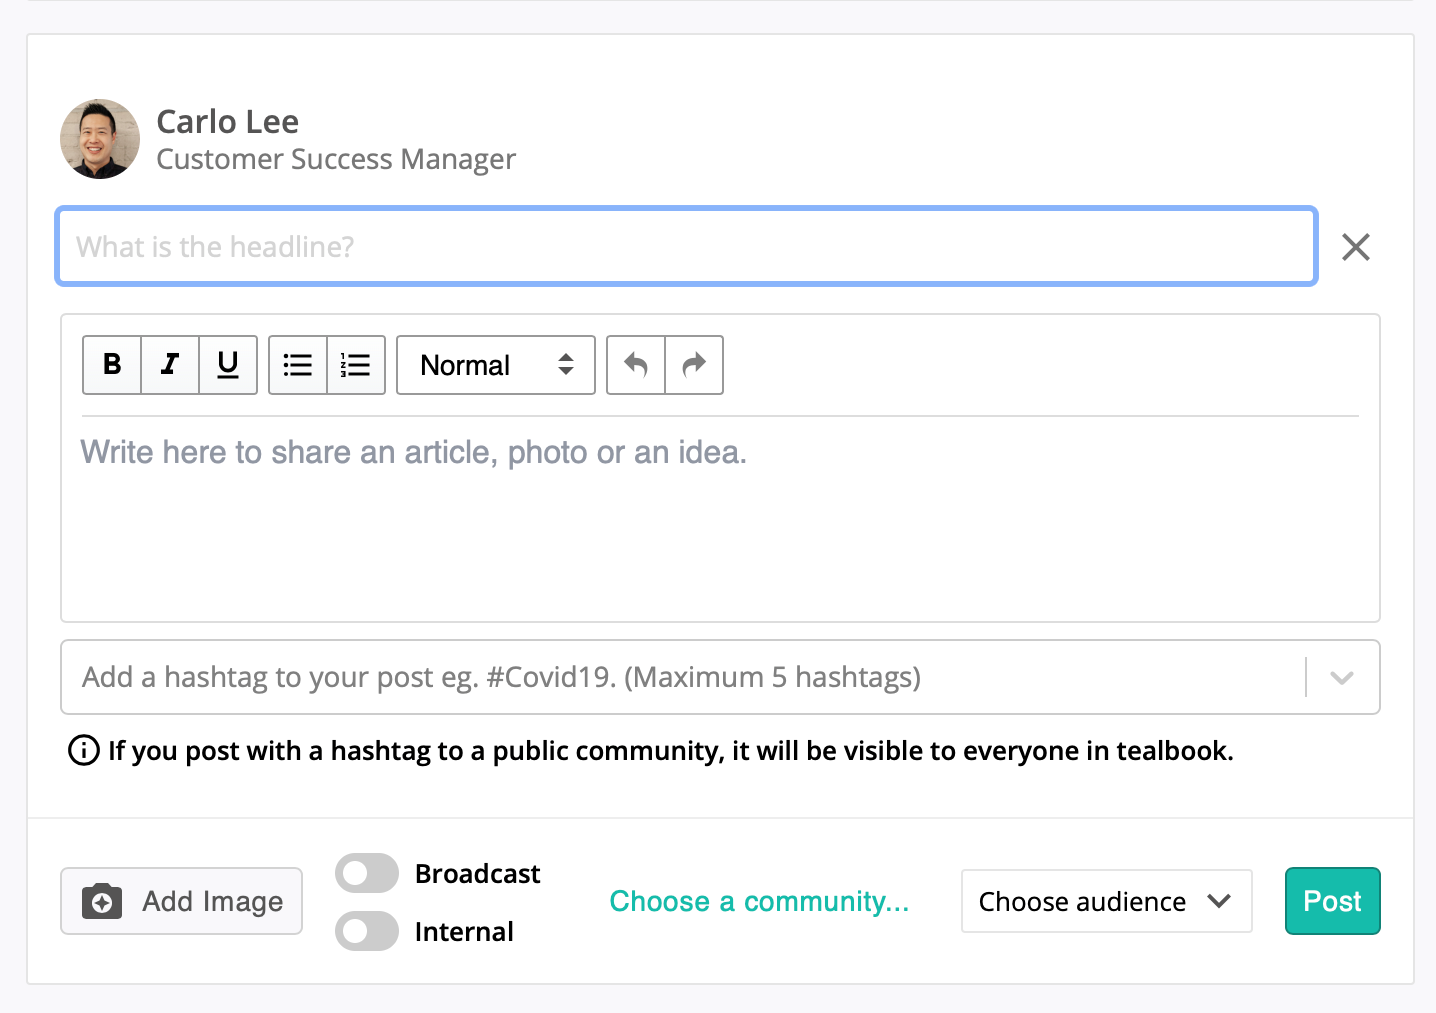The image size is (1436, 1013).
Task: Redo the last edit
Action: [x=694, y=365]
